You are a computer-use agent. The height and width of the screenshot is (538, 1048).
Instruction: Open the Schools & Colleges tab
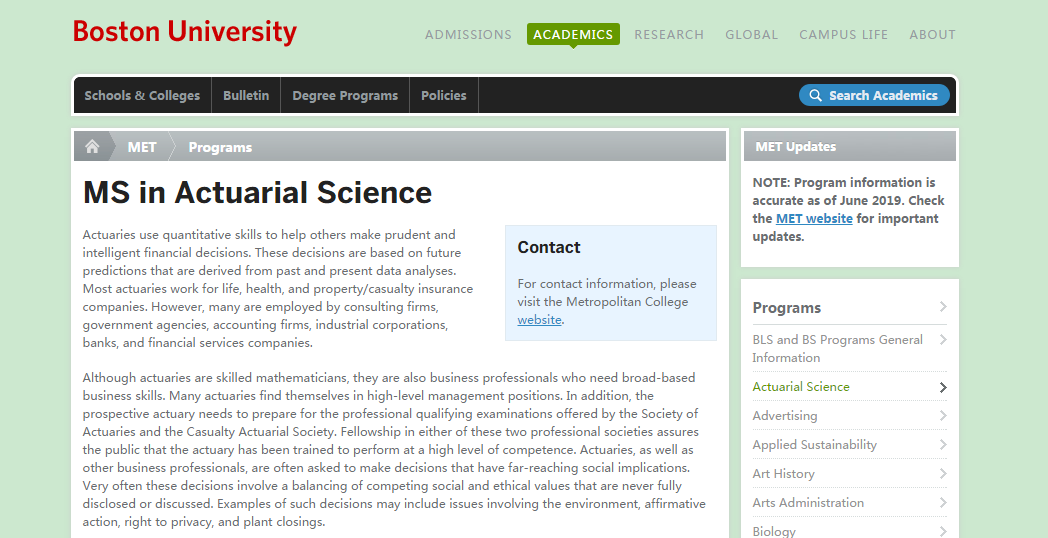pyautogui.click(x=142, y=96)
